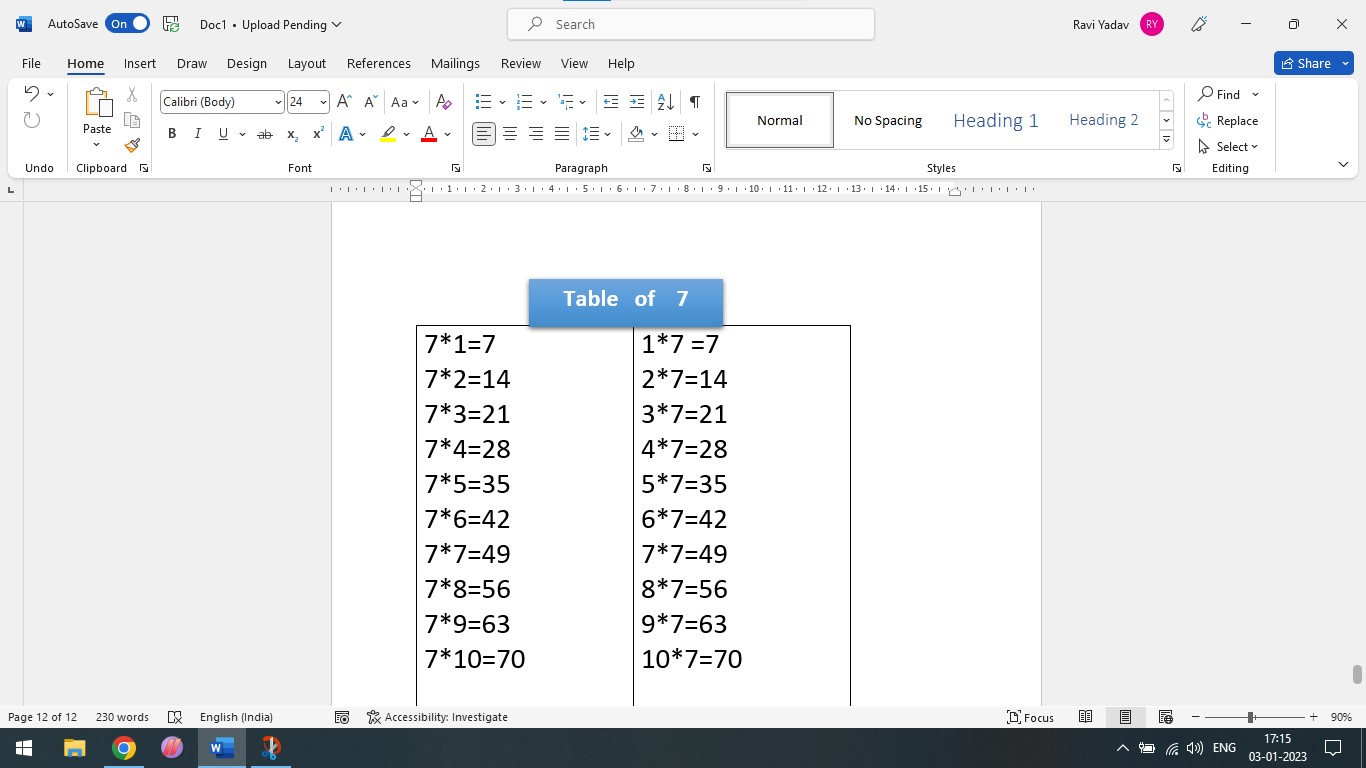This screenshot has height=768, width=1366.
Task: Click the zoom slider handle
Action: click(x=1250, y=717)
